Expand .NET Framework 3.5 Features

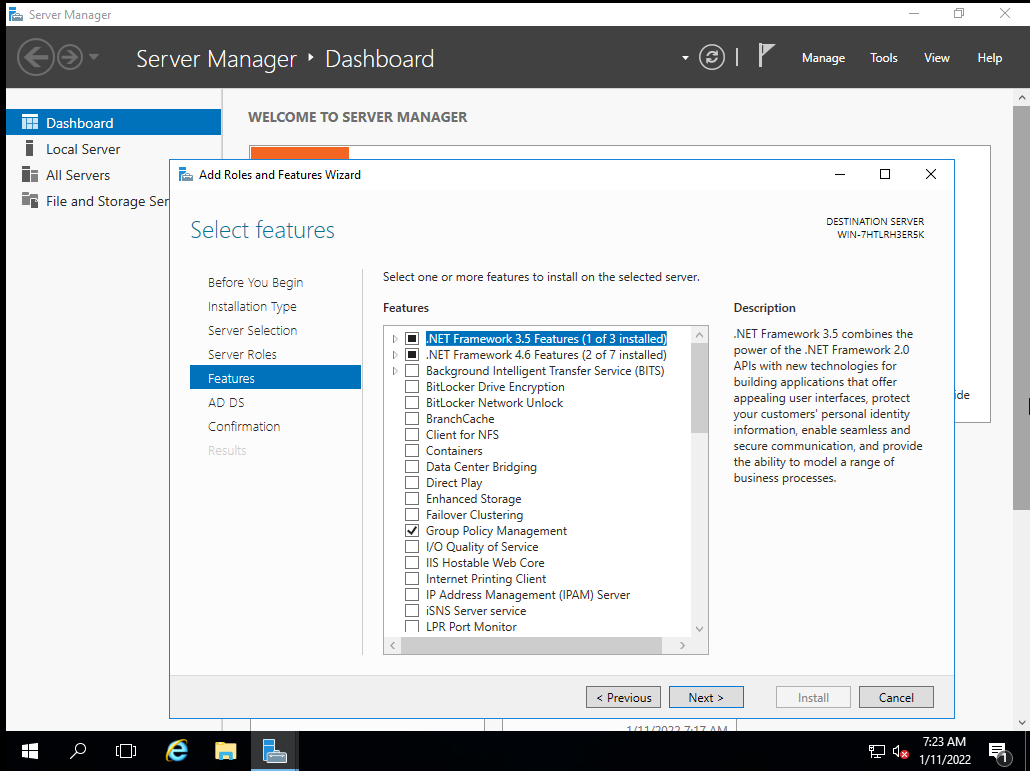point(393,338)
